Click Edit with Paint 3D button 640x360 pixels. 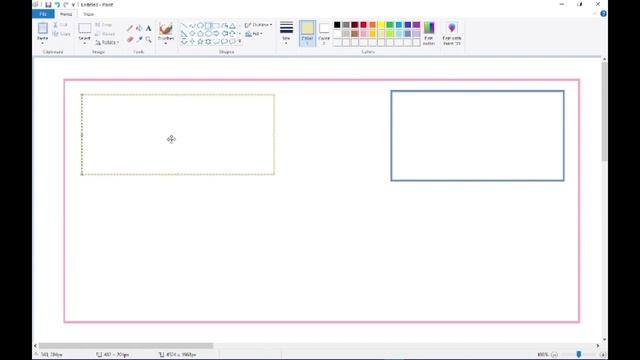click(x=452, y=33)
